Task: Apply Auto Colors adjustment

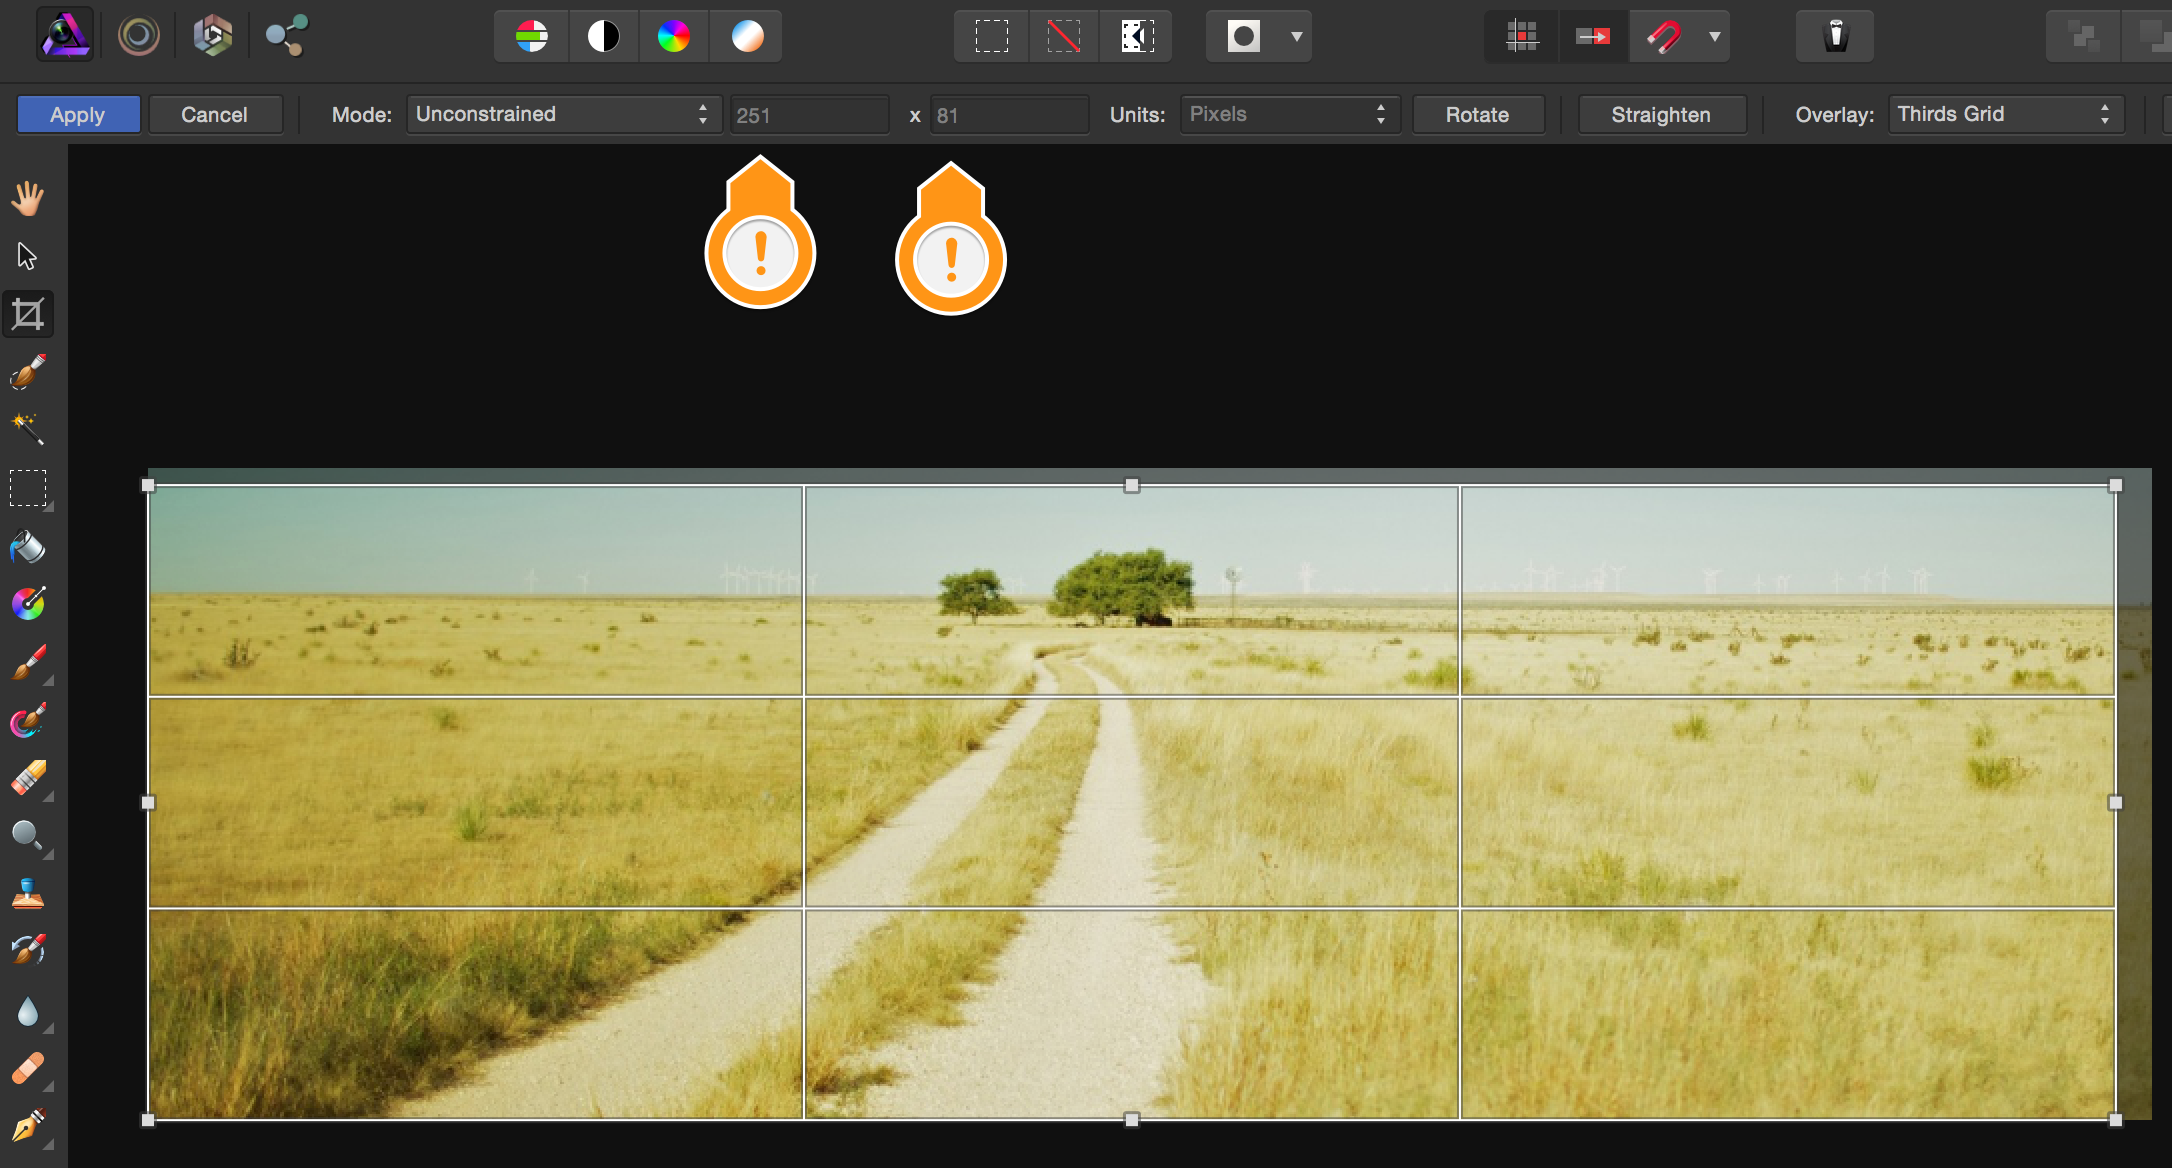Action: tap(674, 37)
